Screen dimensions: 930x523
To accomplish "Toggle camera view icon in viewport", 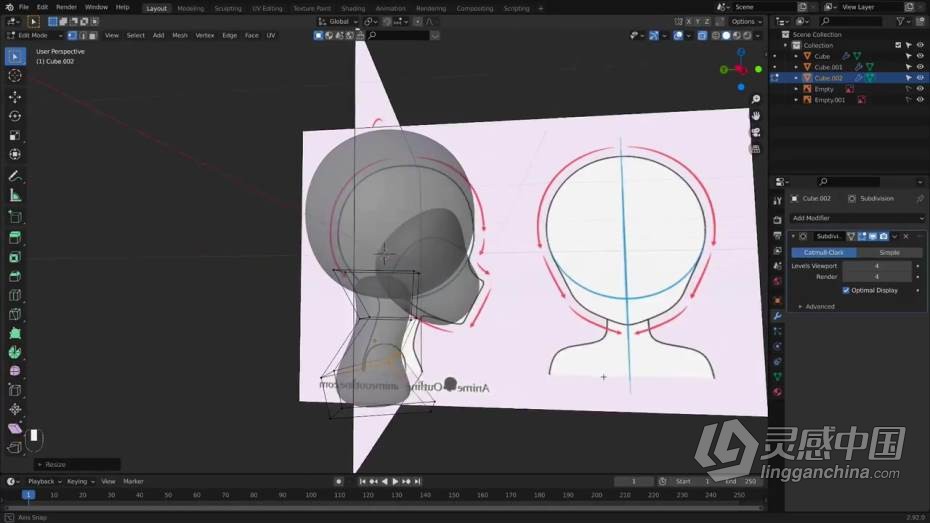I will [x=756, y=132].
